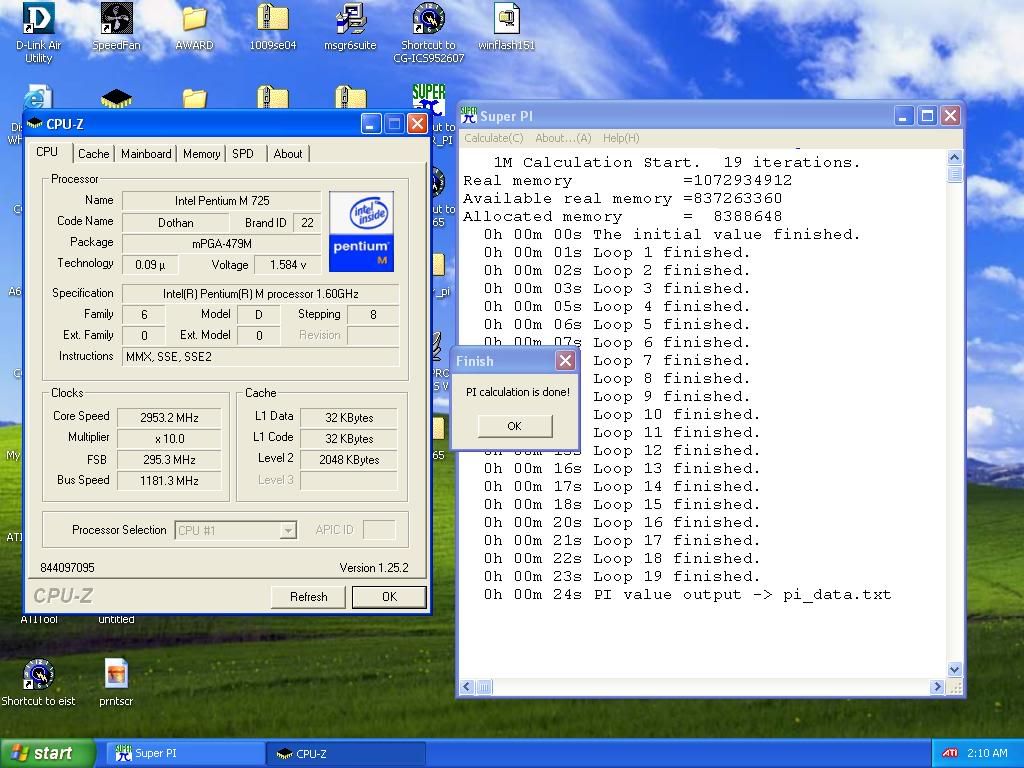The width and height of the screenshot is (1024, 768).
Task: Click the FSB value 295.3 MHz
Action: pyautogui.click(x=169, y=460)
